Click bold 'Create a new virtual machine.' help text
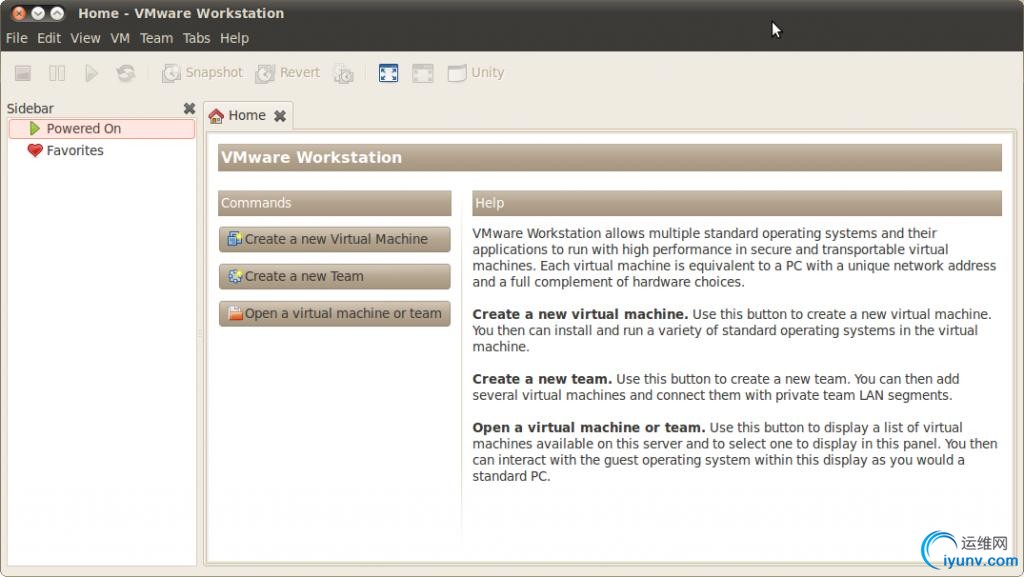The image size is (1024, 577). [x=580, y=314]
